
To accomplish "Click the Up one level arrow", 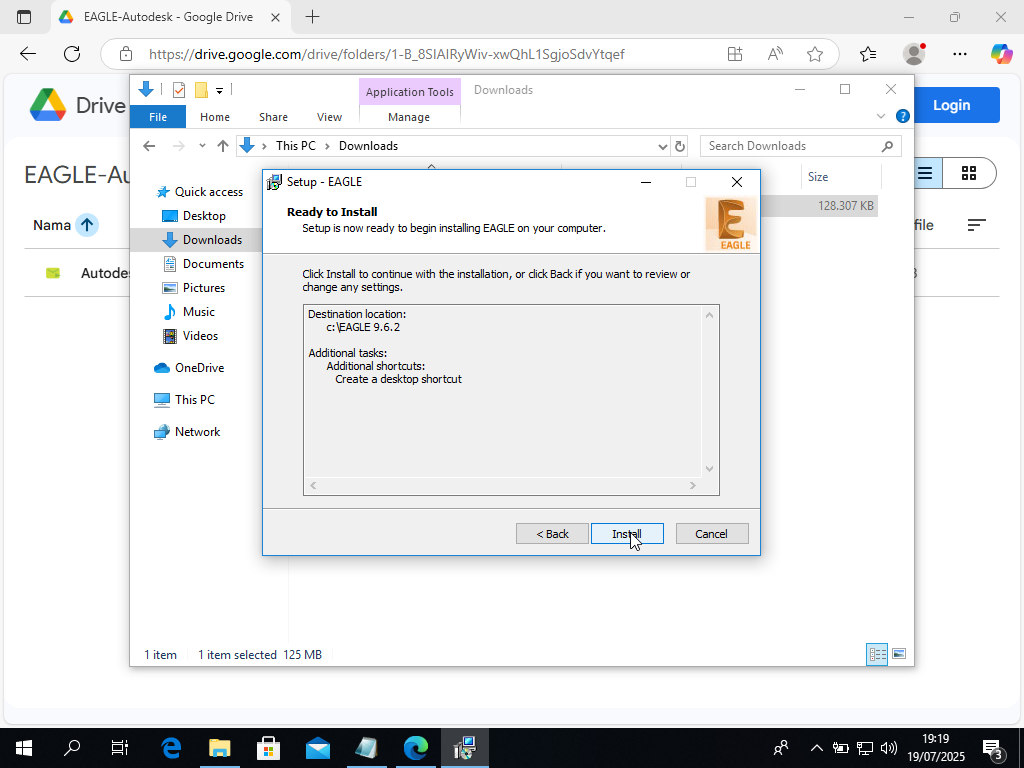I will [223, 146].
